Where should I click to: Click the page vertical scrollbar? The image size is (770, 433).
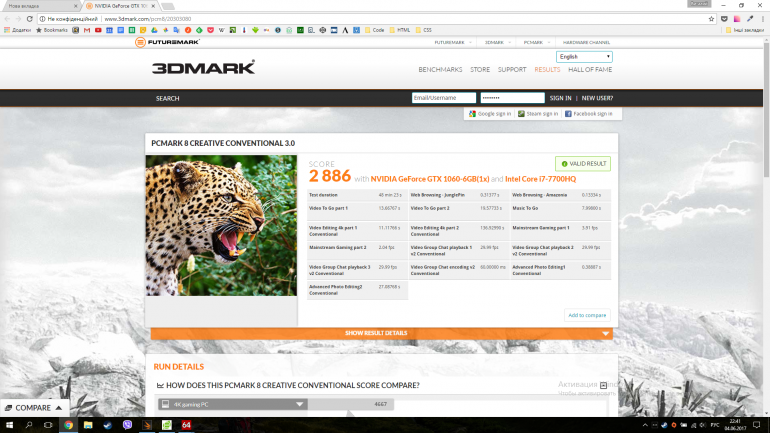click(766, 110)
